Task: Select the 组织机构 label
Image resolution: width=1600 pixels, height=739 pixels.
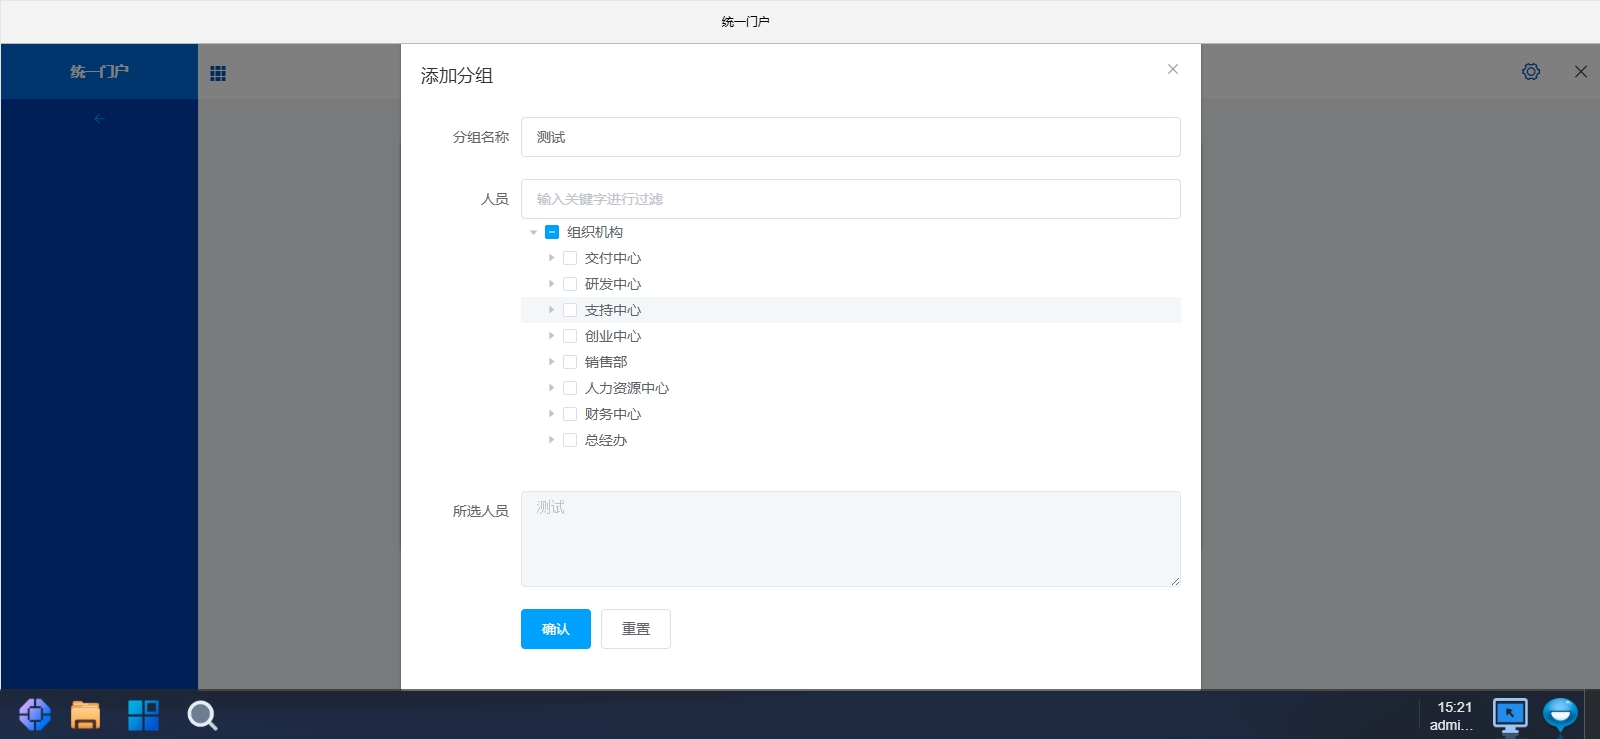Action: pos(595,232)
